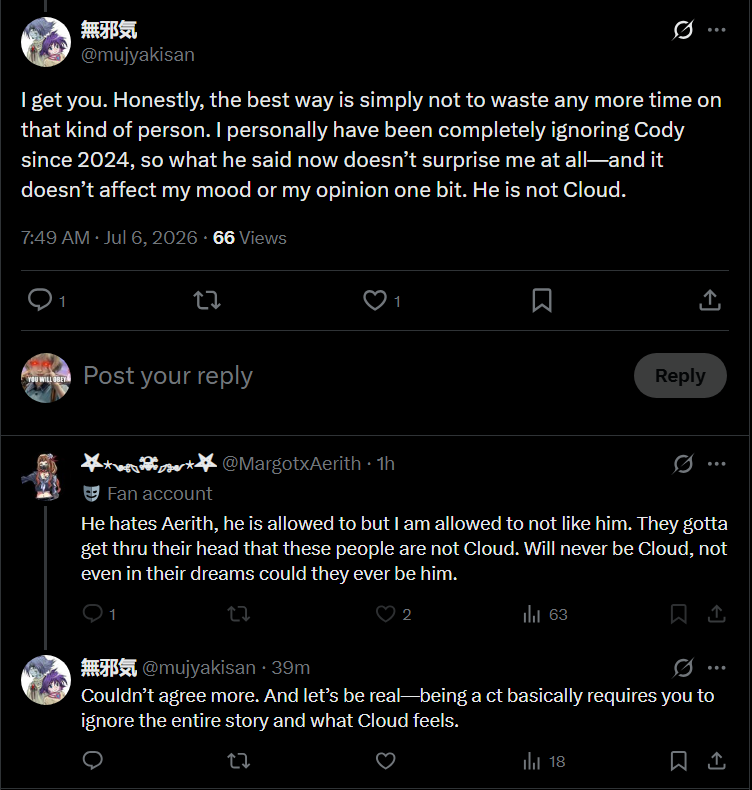Open more options menu on main post
The image size is (752, 790).
(x=717, y=30)
